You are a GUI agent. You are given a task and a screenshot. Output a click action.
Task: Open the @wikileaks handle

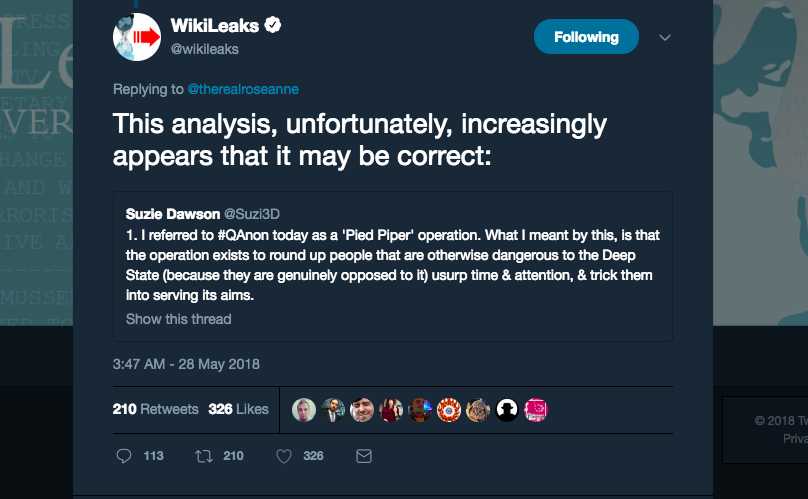(x=205, y=49)
